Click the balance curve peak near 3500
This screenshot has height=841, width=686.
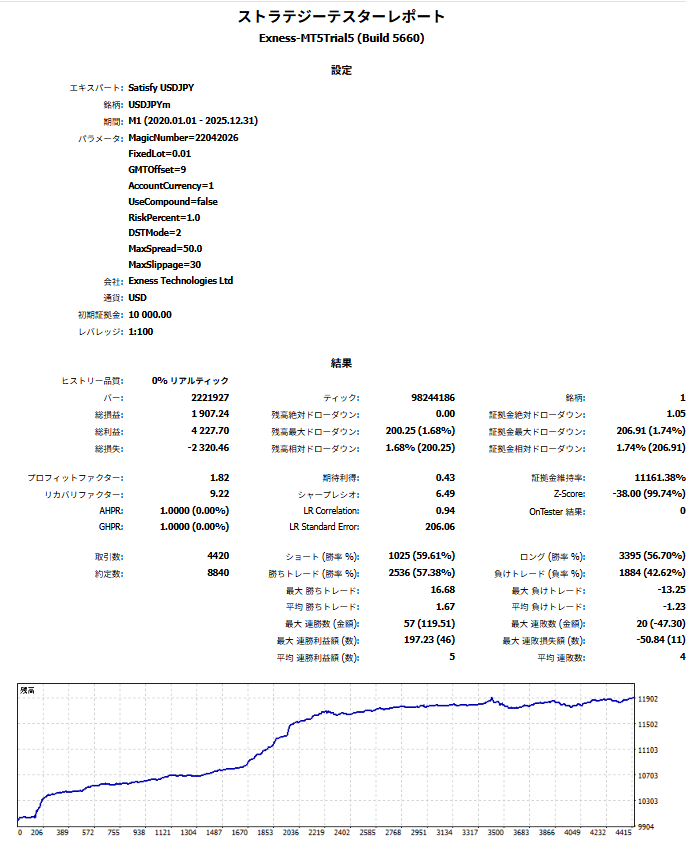pos(491,699)
